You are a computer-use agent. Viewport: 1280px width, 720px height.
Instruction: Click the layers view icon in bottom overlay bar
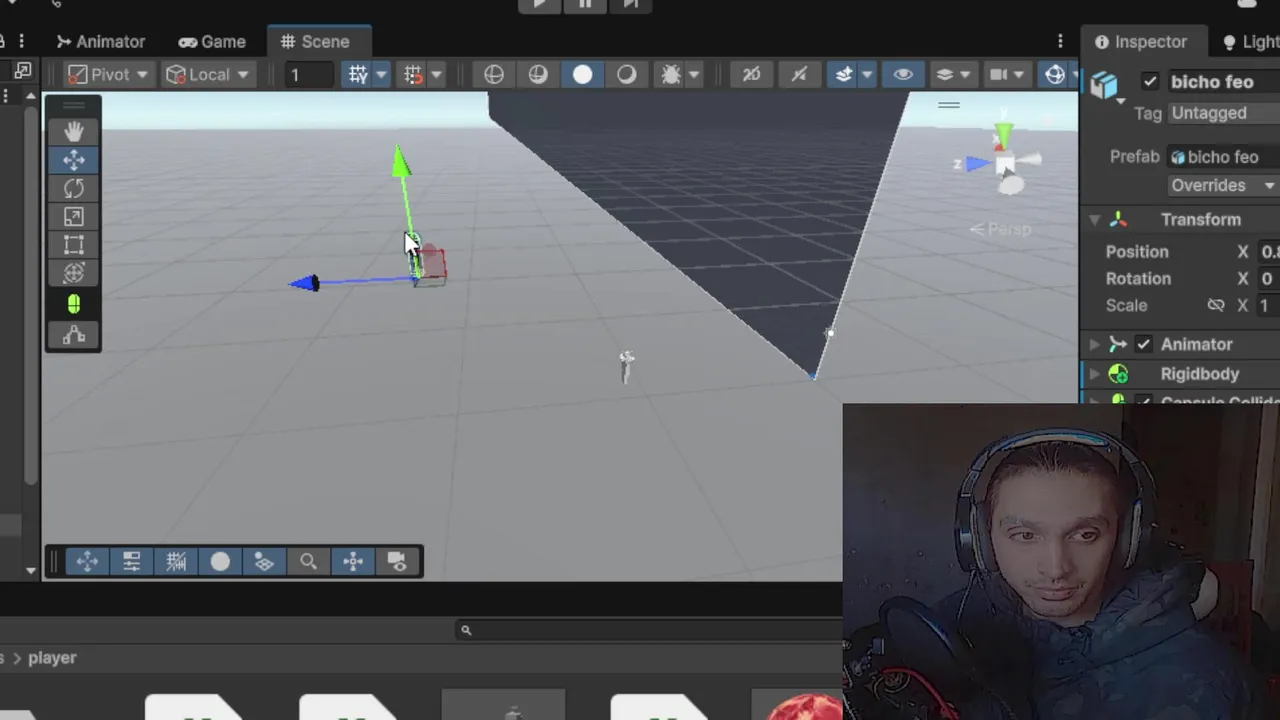[264, 562]
